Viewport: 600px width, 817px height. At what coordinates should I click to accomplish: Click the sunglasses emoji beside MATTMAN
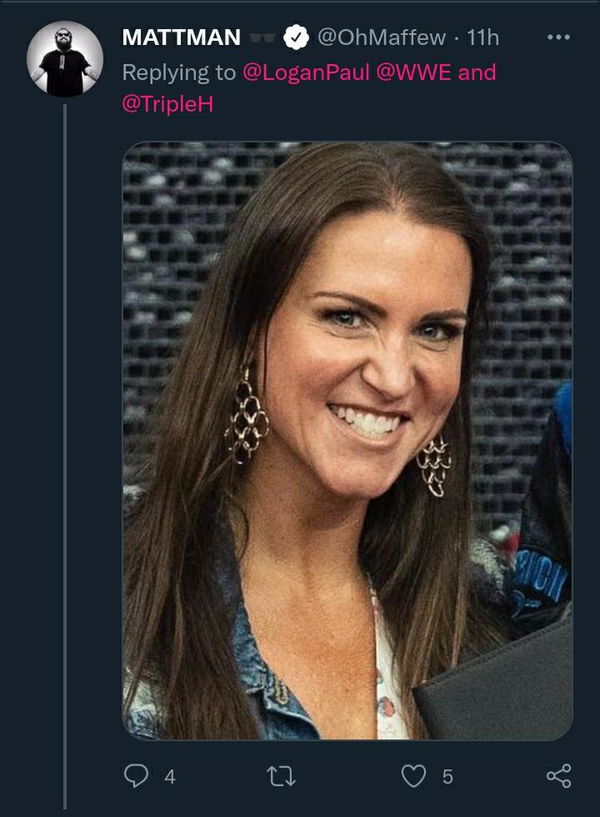pos(263,38)
